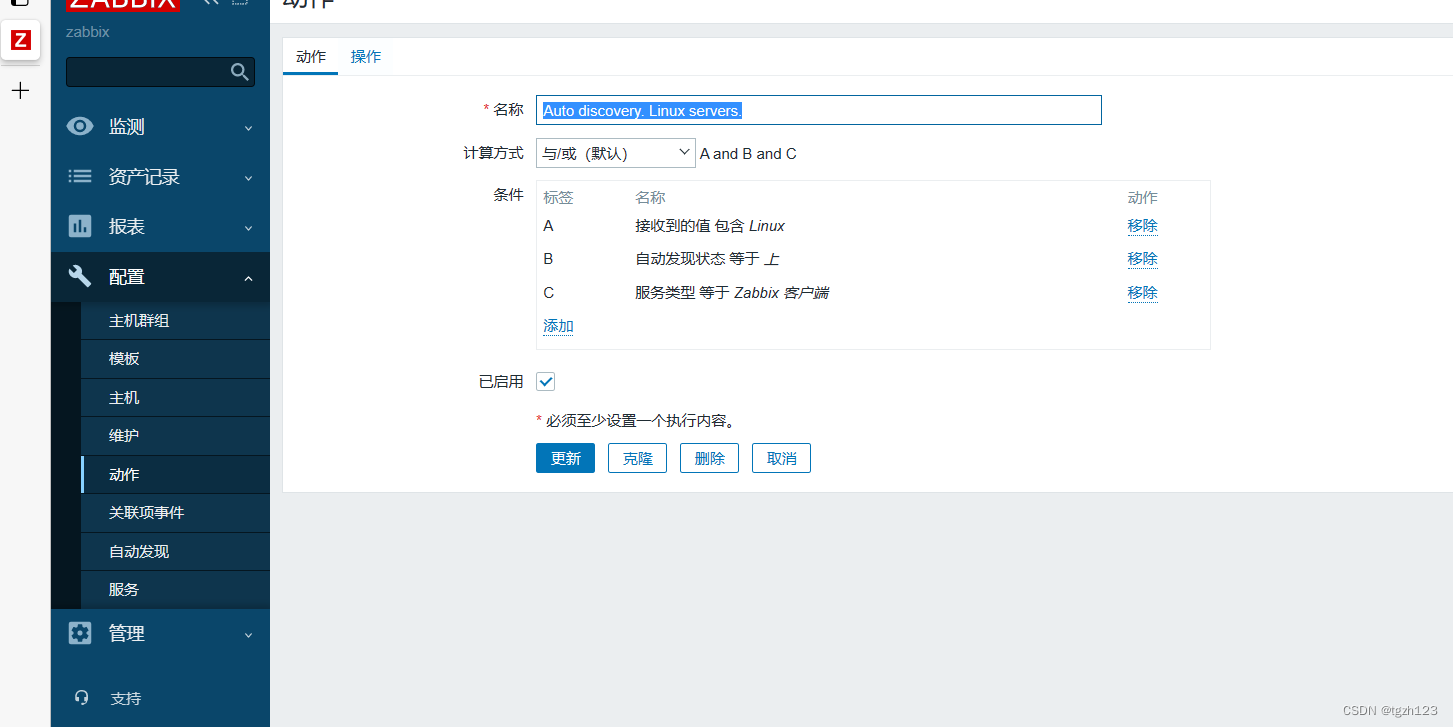This screenshot has height=727, width=1453.
Task: Add a new tab with plus icon
Action: point(20,91)
